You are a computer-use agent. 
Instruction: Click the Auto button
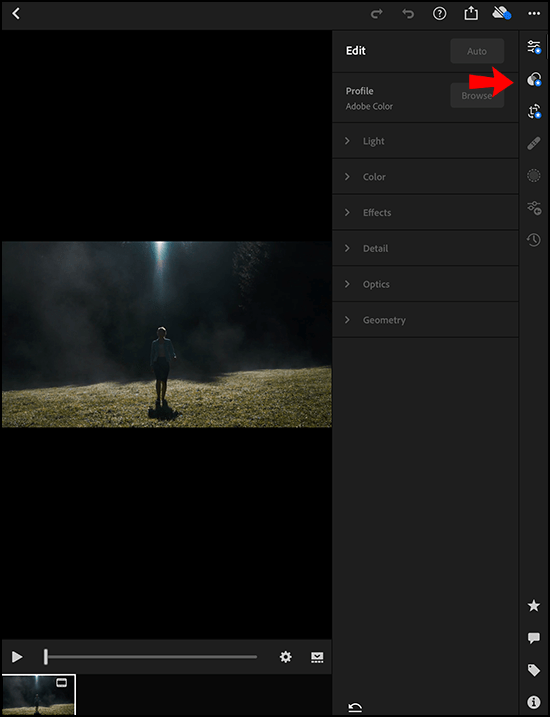(477, 51)
